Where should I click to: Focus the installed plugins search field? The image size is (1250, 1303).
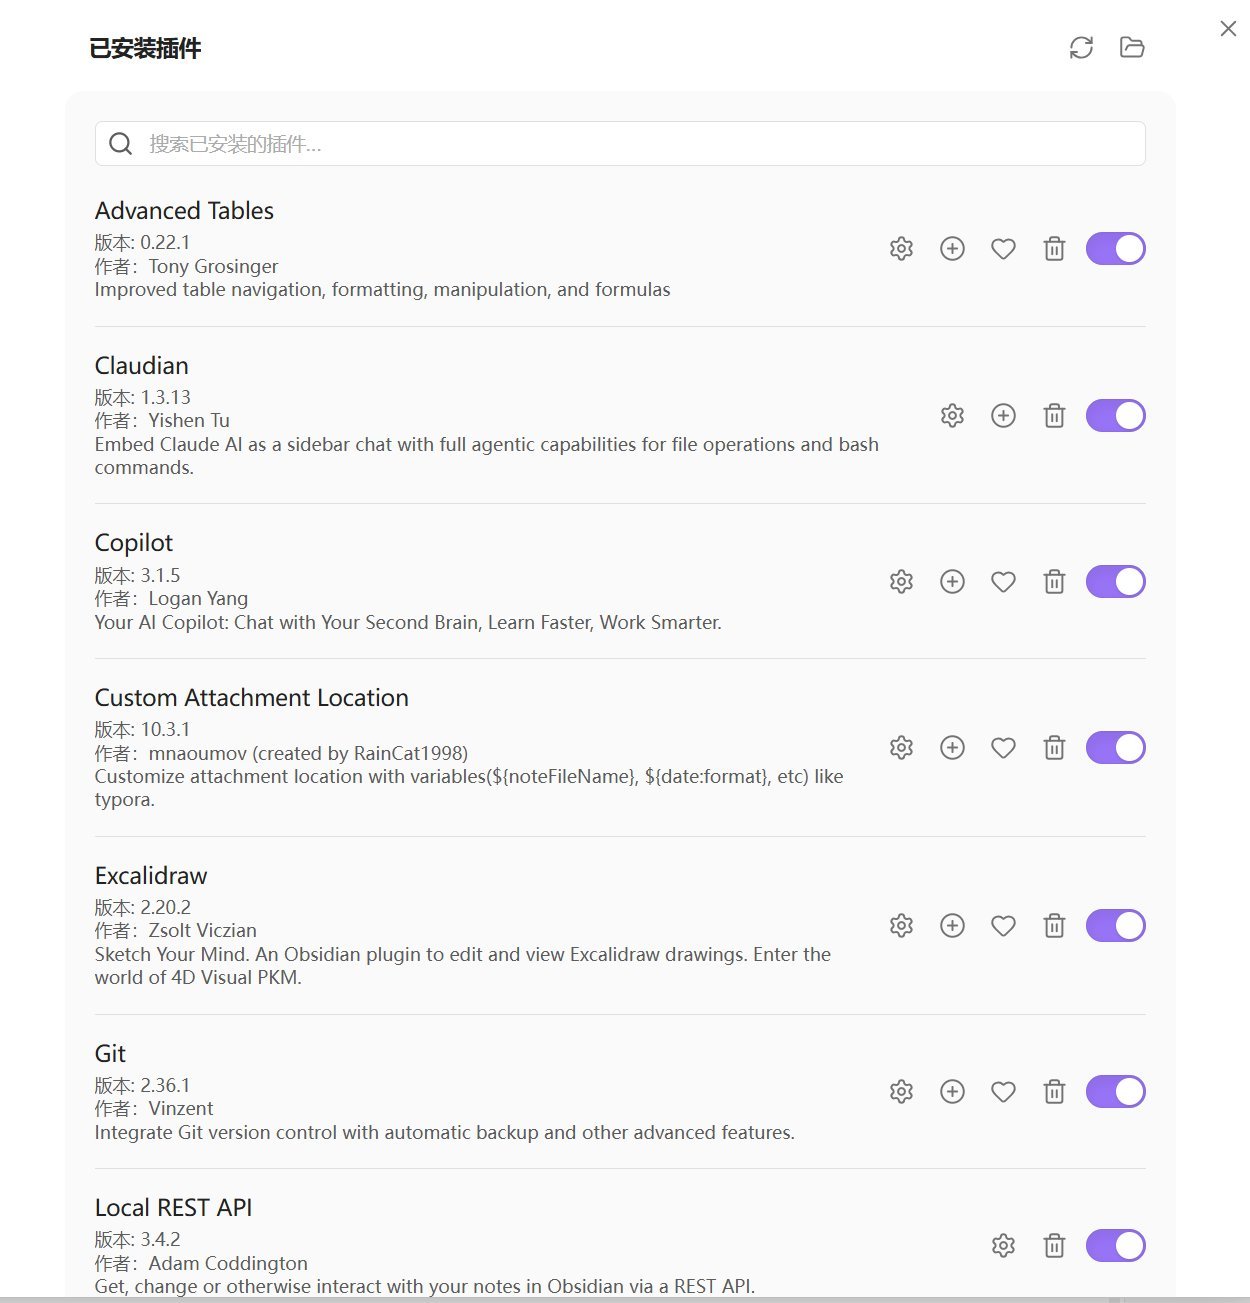click(x=620, y=144)
